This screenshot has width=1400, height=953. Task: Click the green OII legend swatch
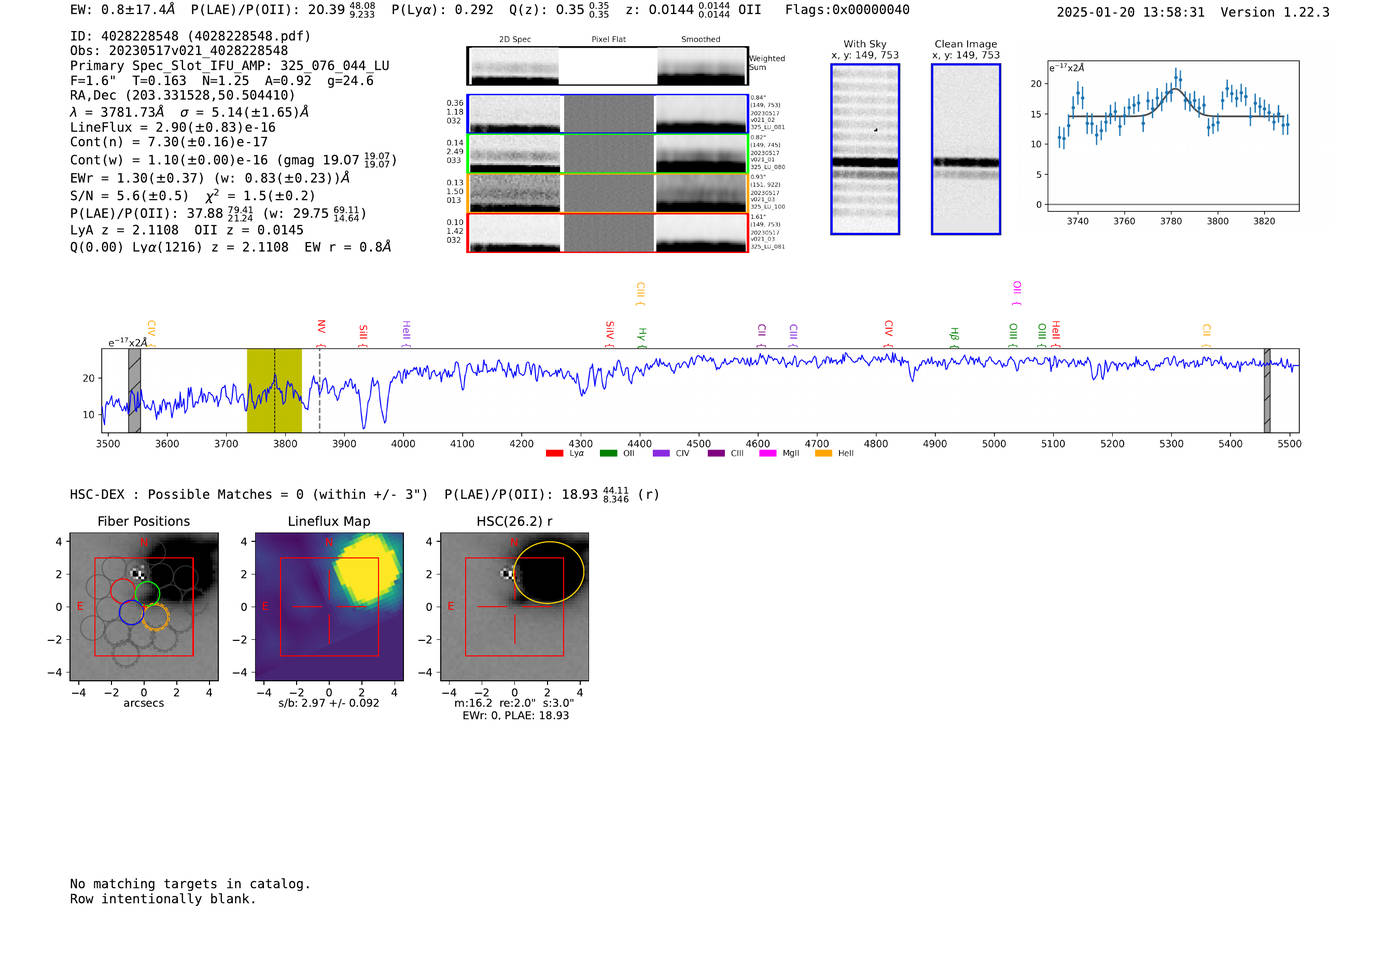(608, 453)
